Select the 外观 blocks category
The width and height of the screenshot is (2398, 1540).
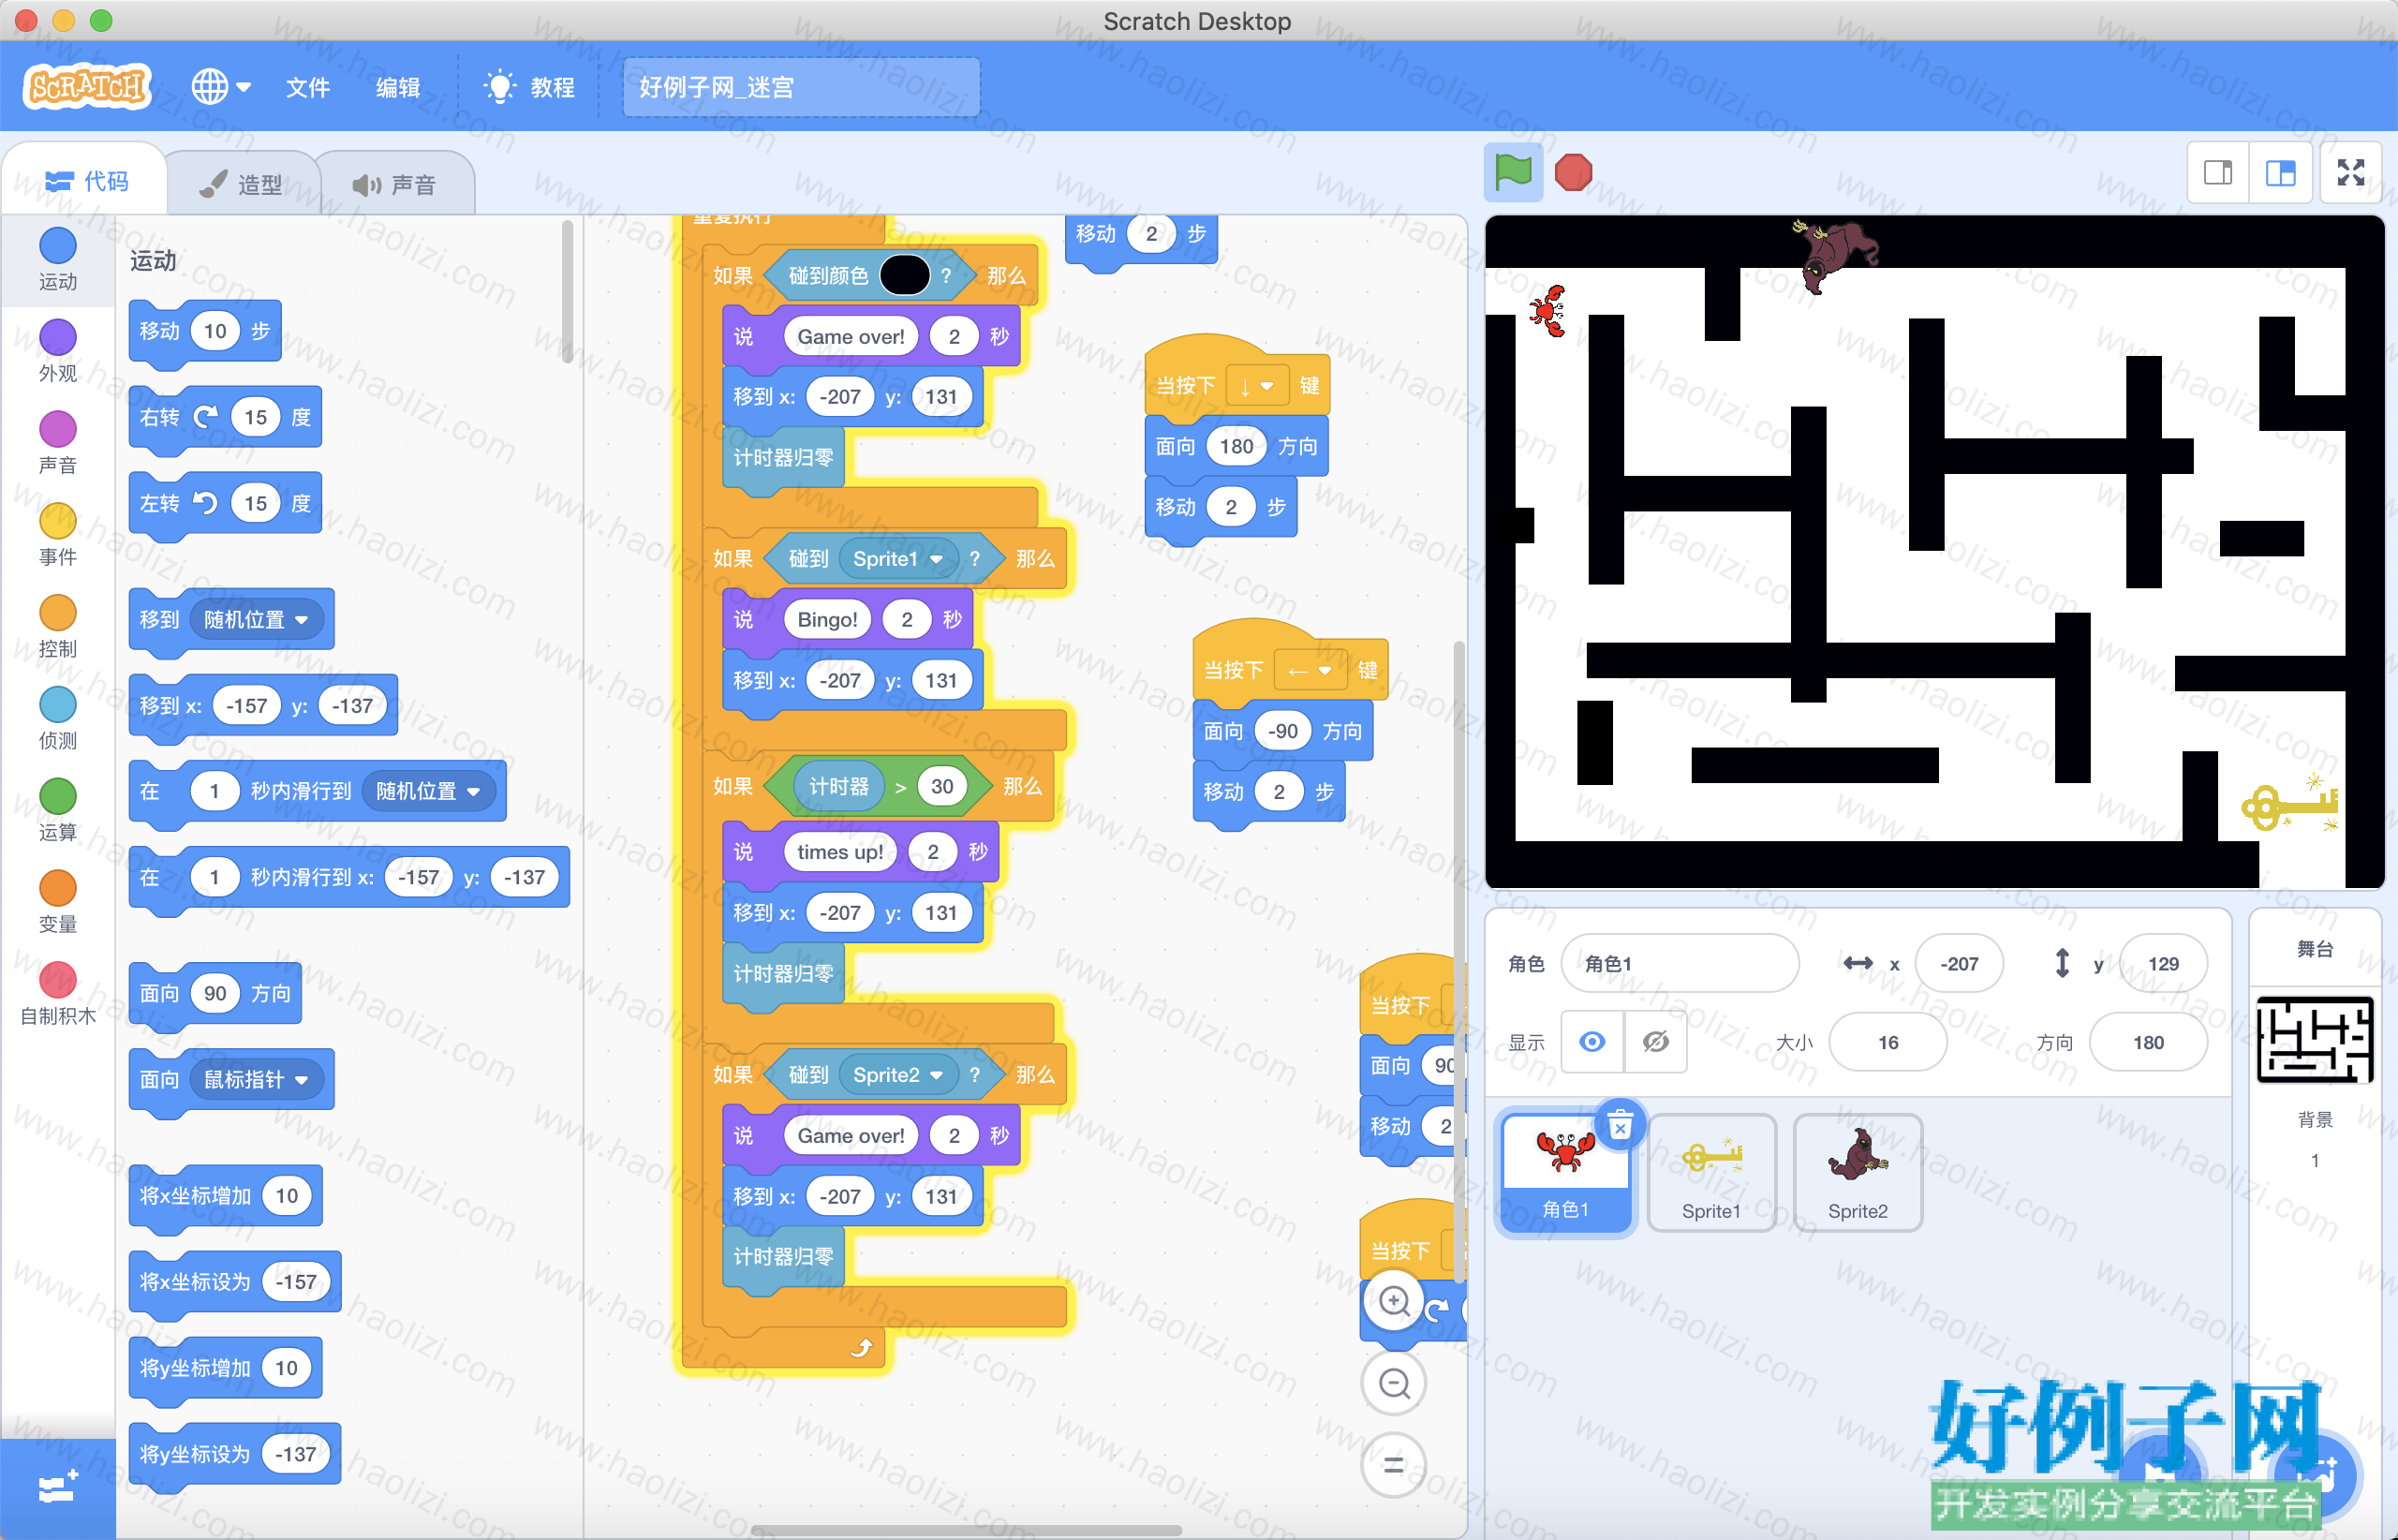[x=57, y=351]
